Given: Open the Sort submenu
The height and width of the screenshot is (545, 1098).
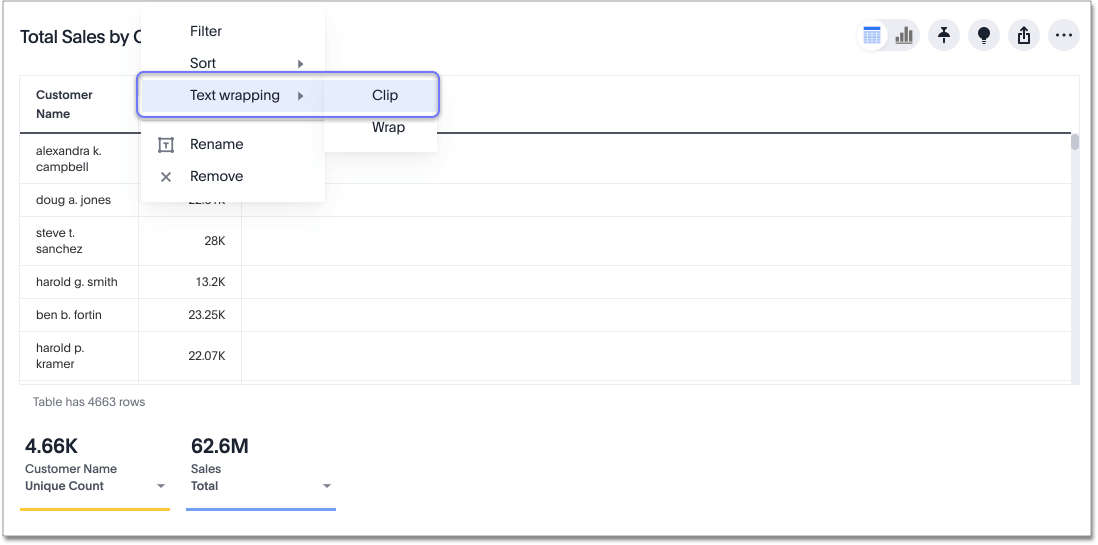Looking at the screenshot, I should [232, 63].
